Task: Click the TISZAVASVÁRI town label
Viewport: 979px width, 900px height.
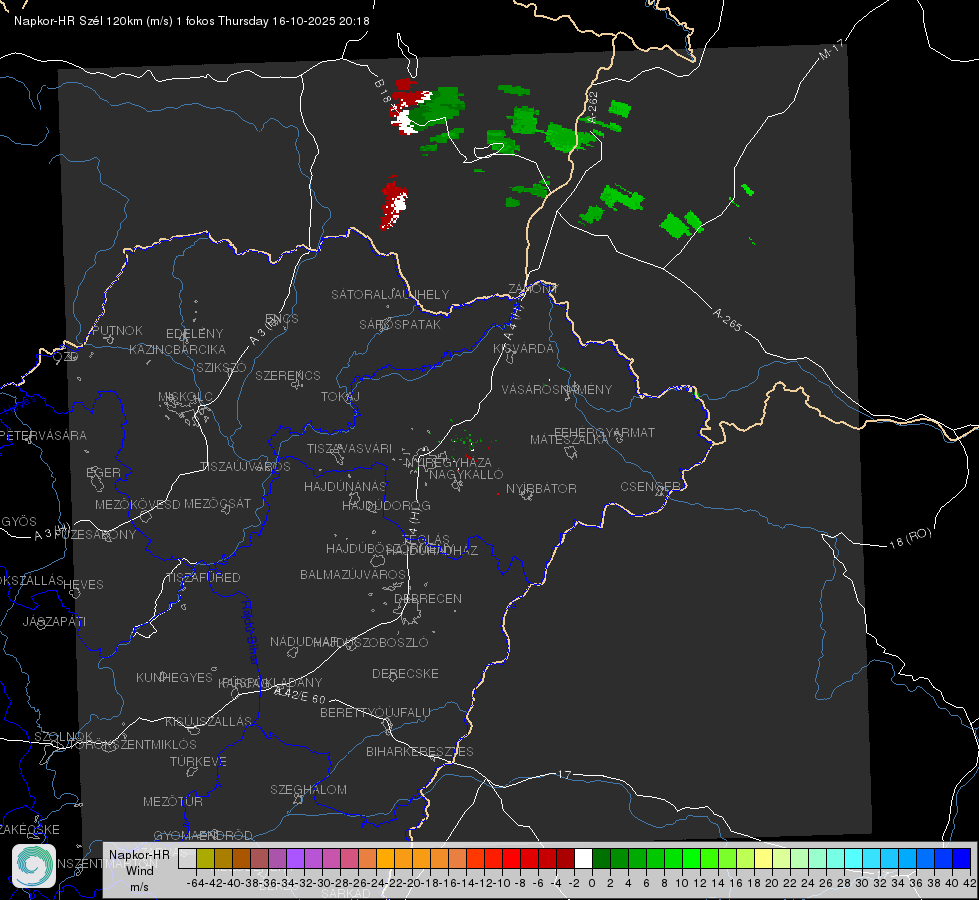Action: 350,448
